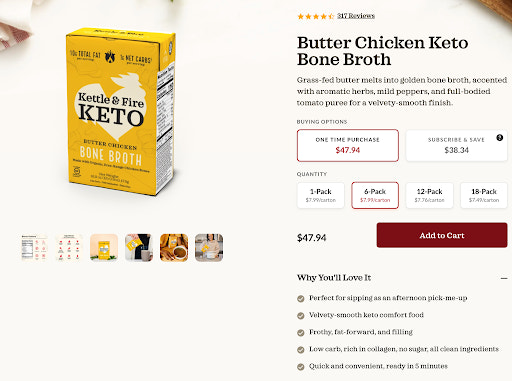Image resolution: width=512 pixels, height=381 pixels.
Task: View the woman in kitchen thumbnail
Action: [x=209, y=248]
